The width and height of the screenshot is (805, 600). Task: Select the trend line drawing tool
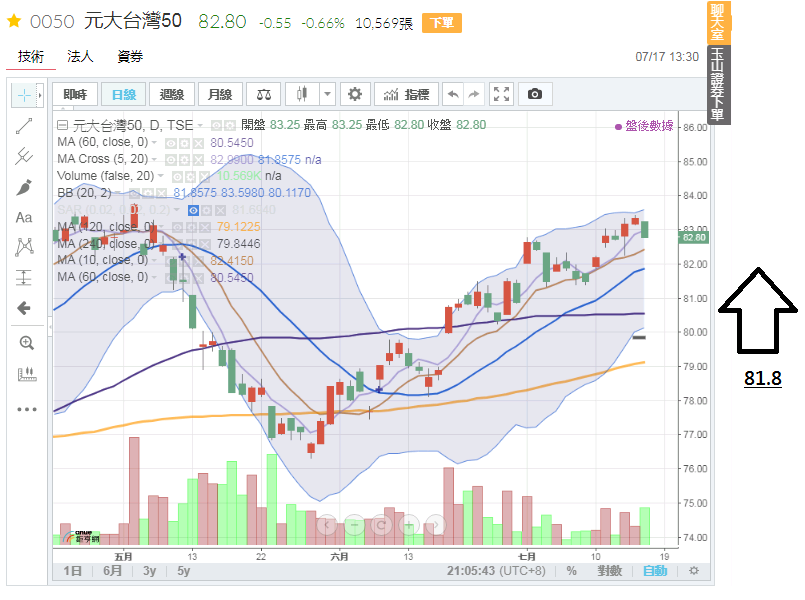[x=24, y=126]
